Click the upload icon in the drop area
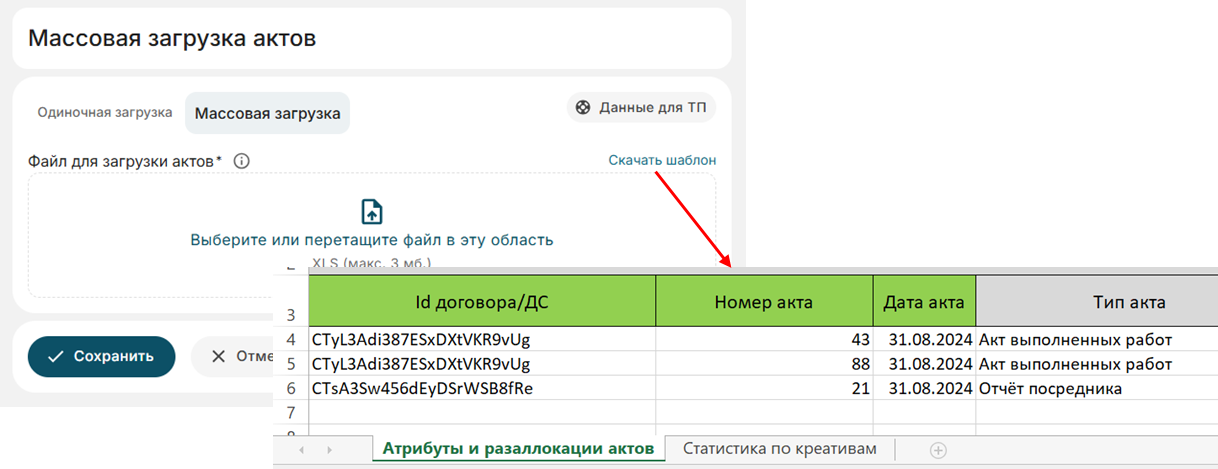This screenshot has width=1218, height=469. [x=371, y=211]
